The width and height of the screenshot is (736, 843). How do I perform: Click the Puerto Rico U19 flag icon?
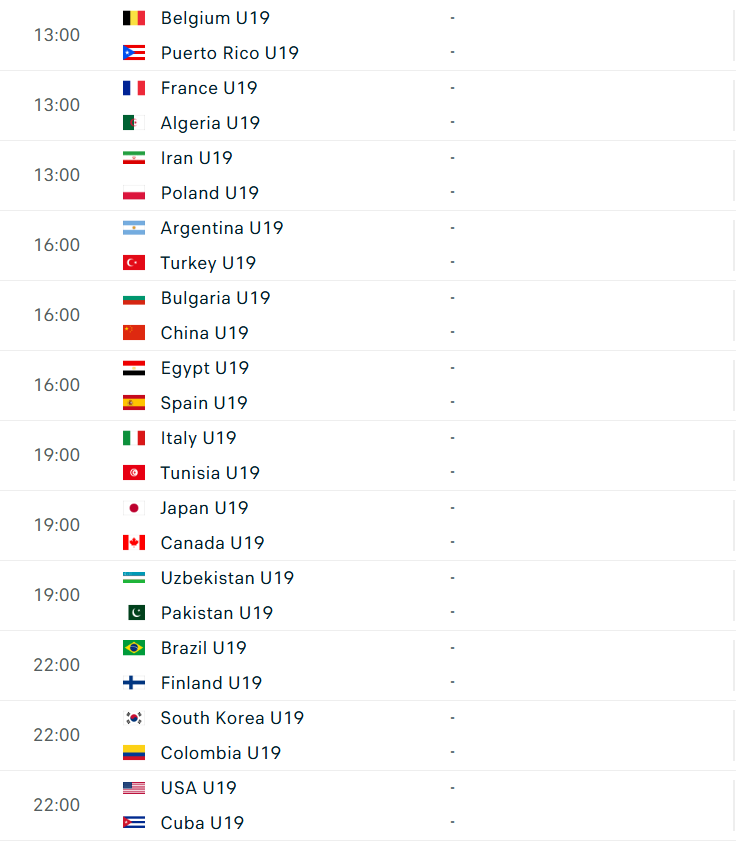[134, 53]
